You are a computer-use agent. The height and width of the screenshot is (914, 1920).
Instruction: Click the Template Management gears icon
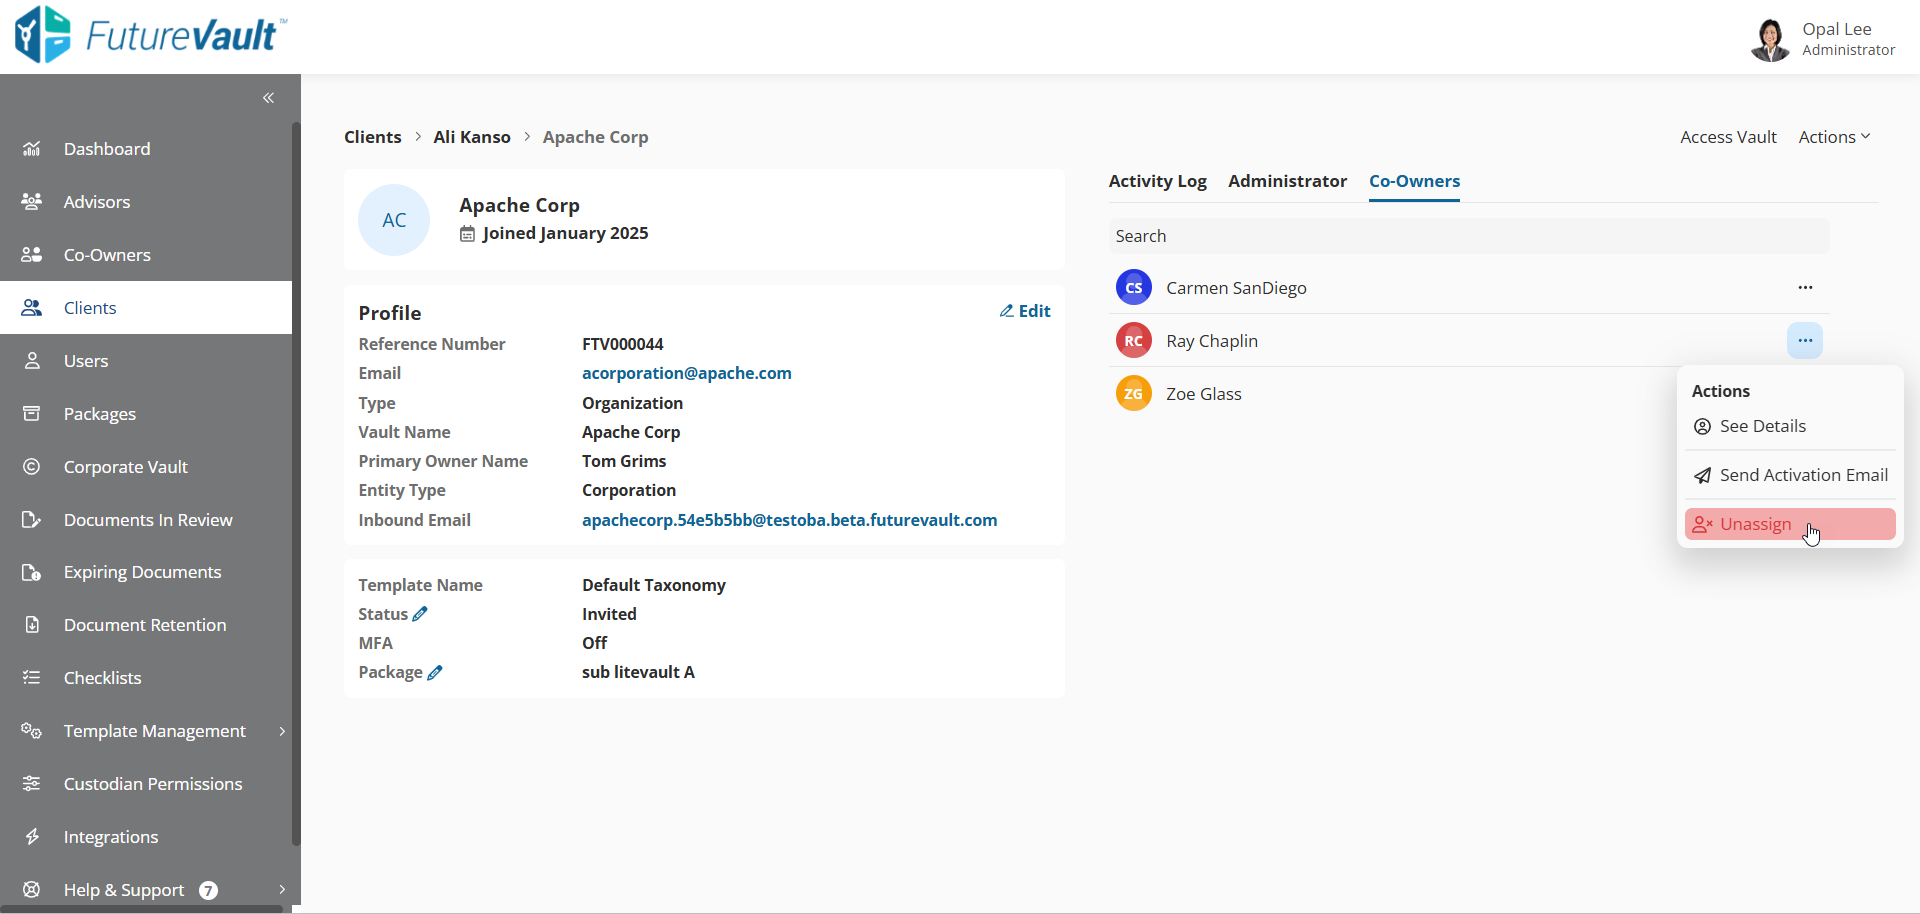[x=32, y=731]
